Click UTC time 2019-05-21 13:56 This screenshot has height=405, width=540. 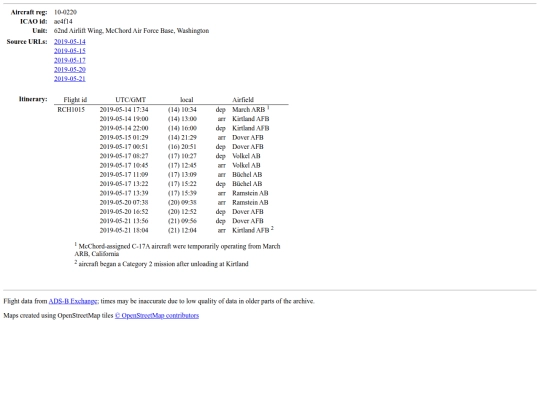point(124,221)
